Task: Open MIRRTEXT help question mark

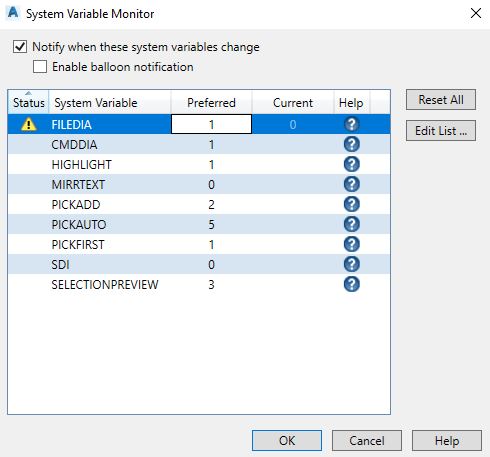Action: (352, 184)
